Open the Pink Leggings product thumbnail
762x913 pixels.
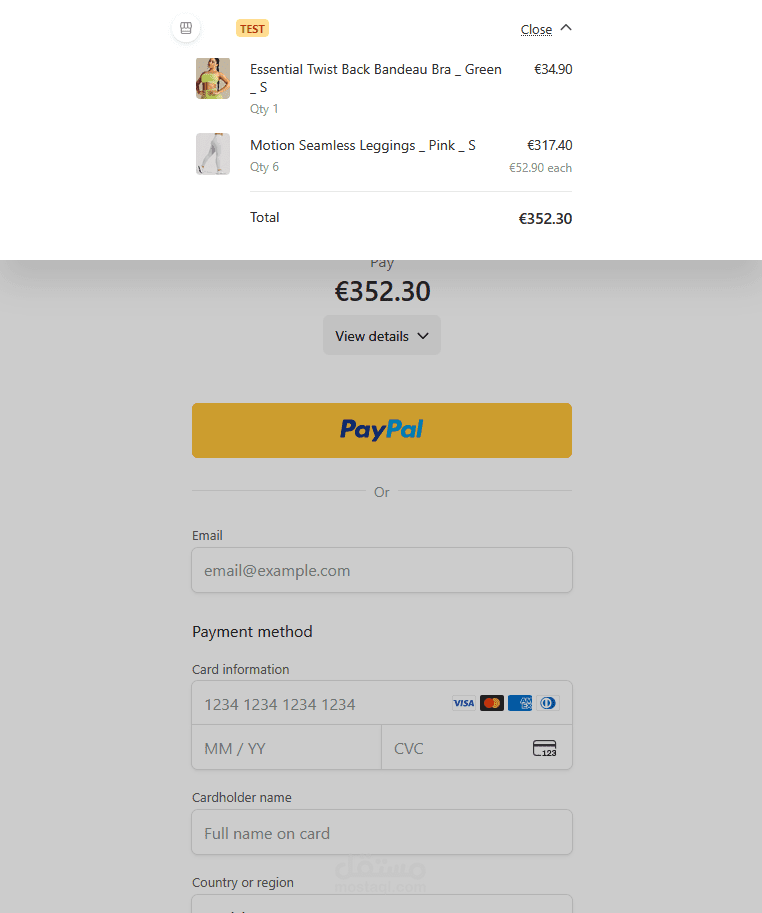click(x=213, y=154)
